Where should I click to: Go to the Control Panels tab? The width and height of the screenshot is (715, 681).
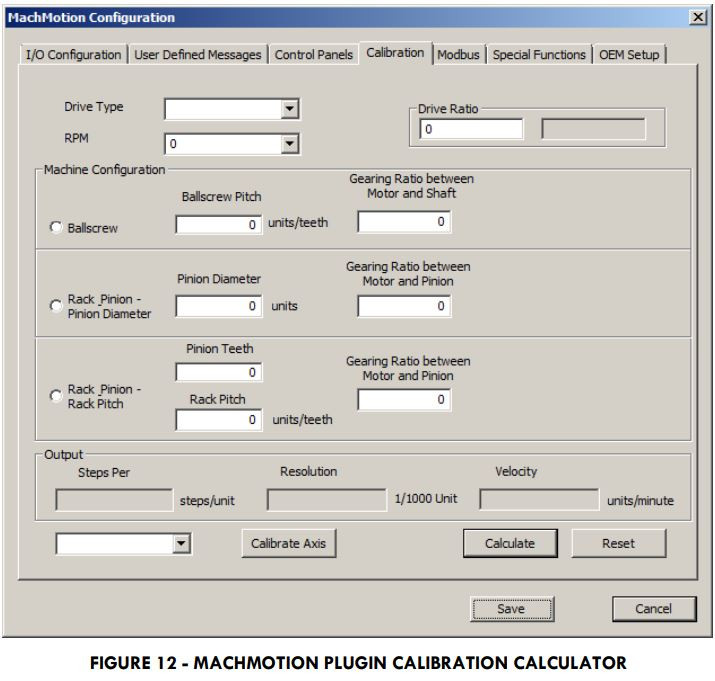314,55
